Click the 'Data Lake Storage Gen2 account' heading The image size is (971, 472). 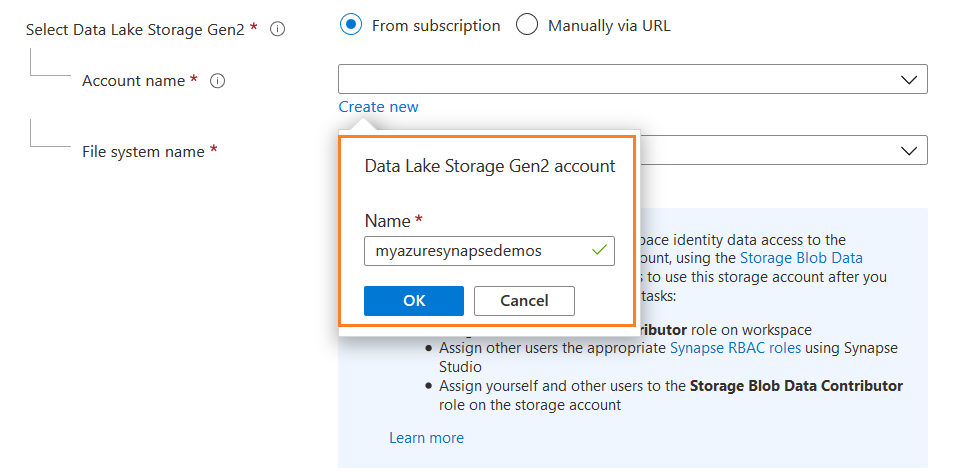pyautogui.click(x=490, y=166)
